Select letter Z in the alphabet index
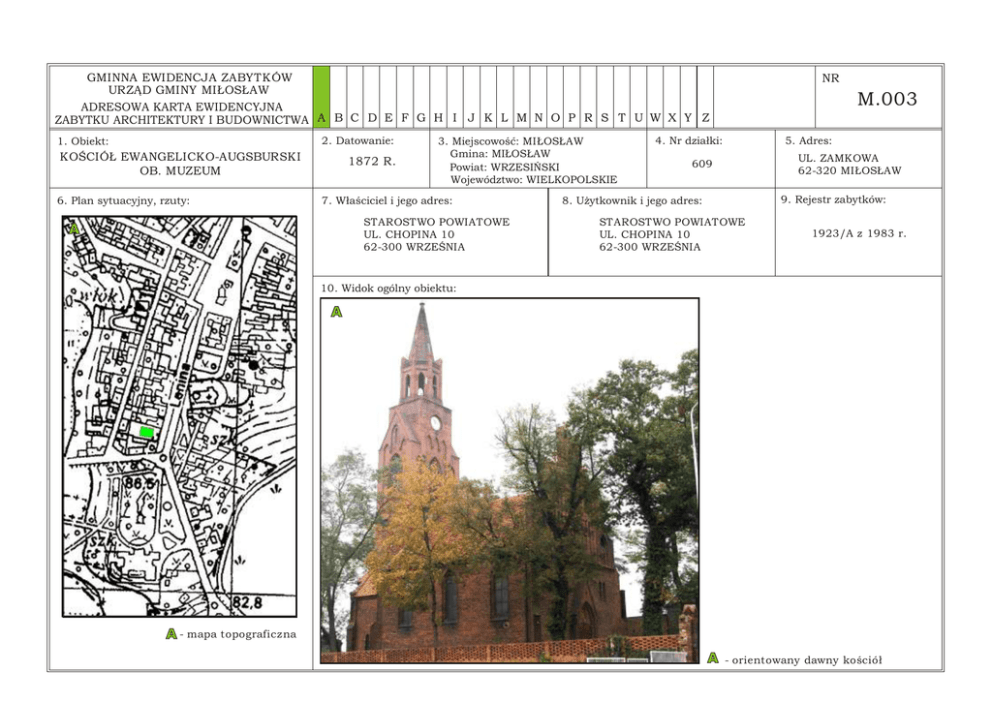 [705, 118]
